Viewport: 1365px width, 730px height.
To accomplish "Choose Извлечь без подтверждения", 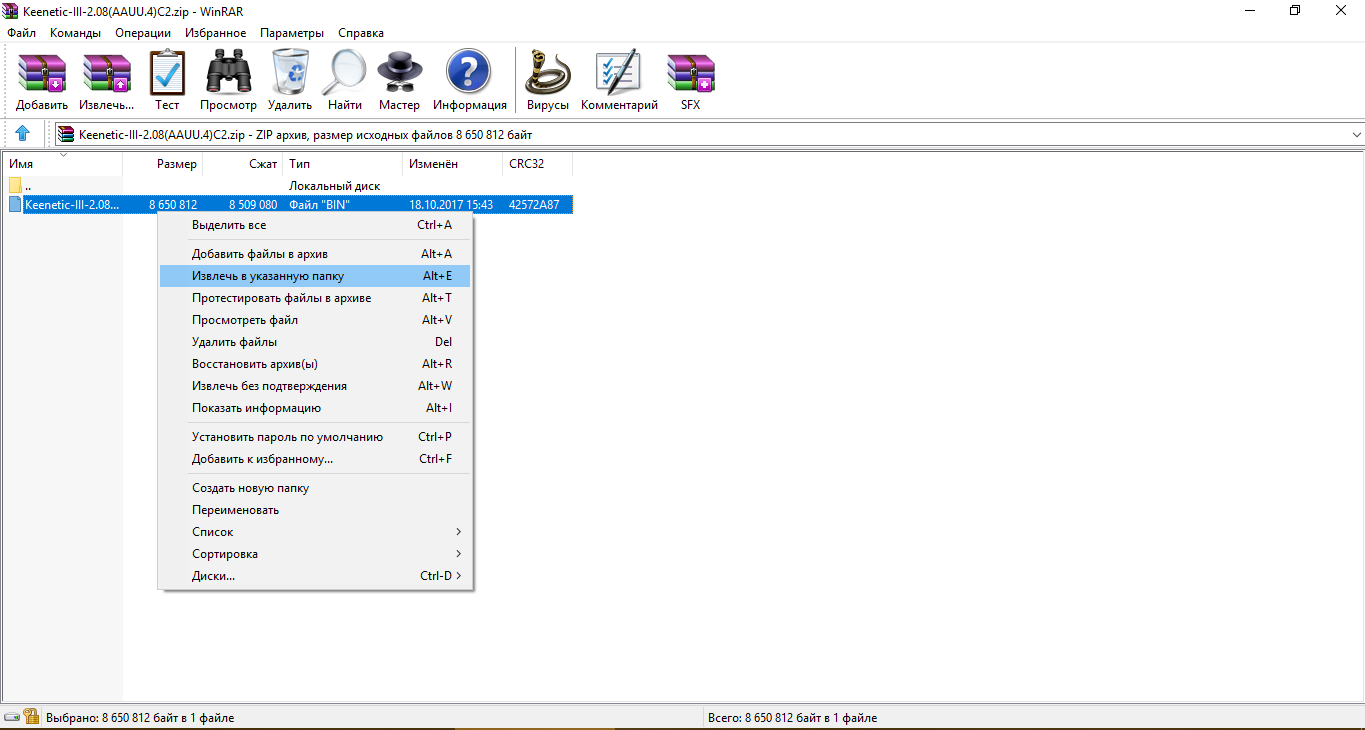I will coord(315,386).
